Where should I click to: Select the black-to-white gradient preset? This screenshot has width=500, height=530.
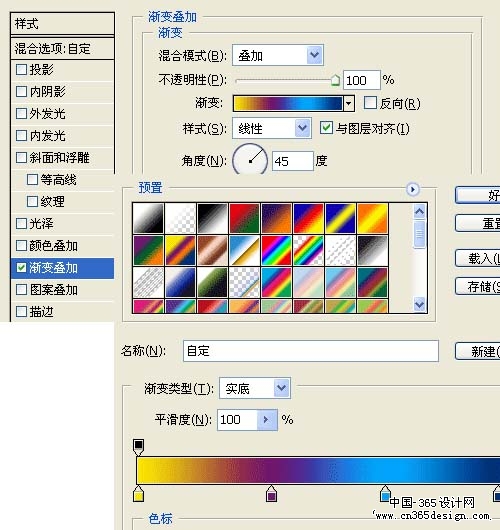212,218
